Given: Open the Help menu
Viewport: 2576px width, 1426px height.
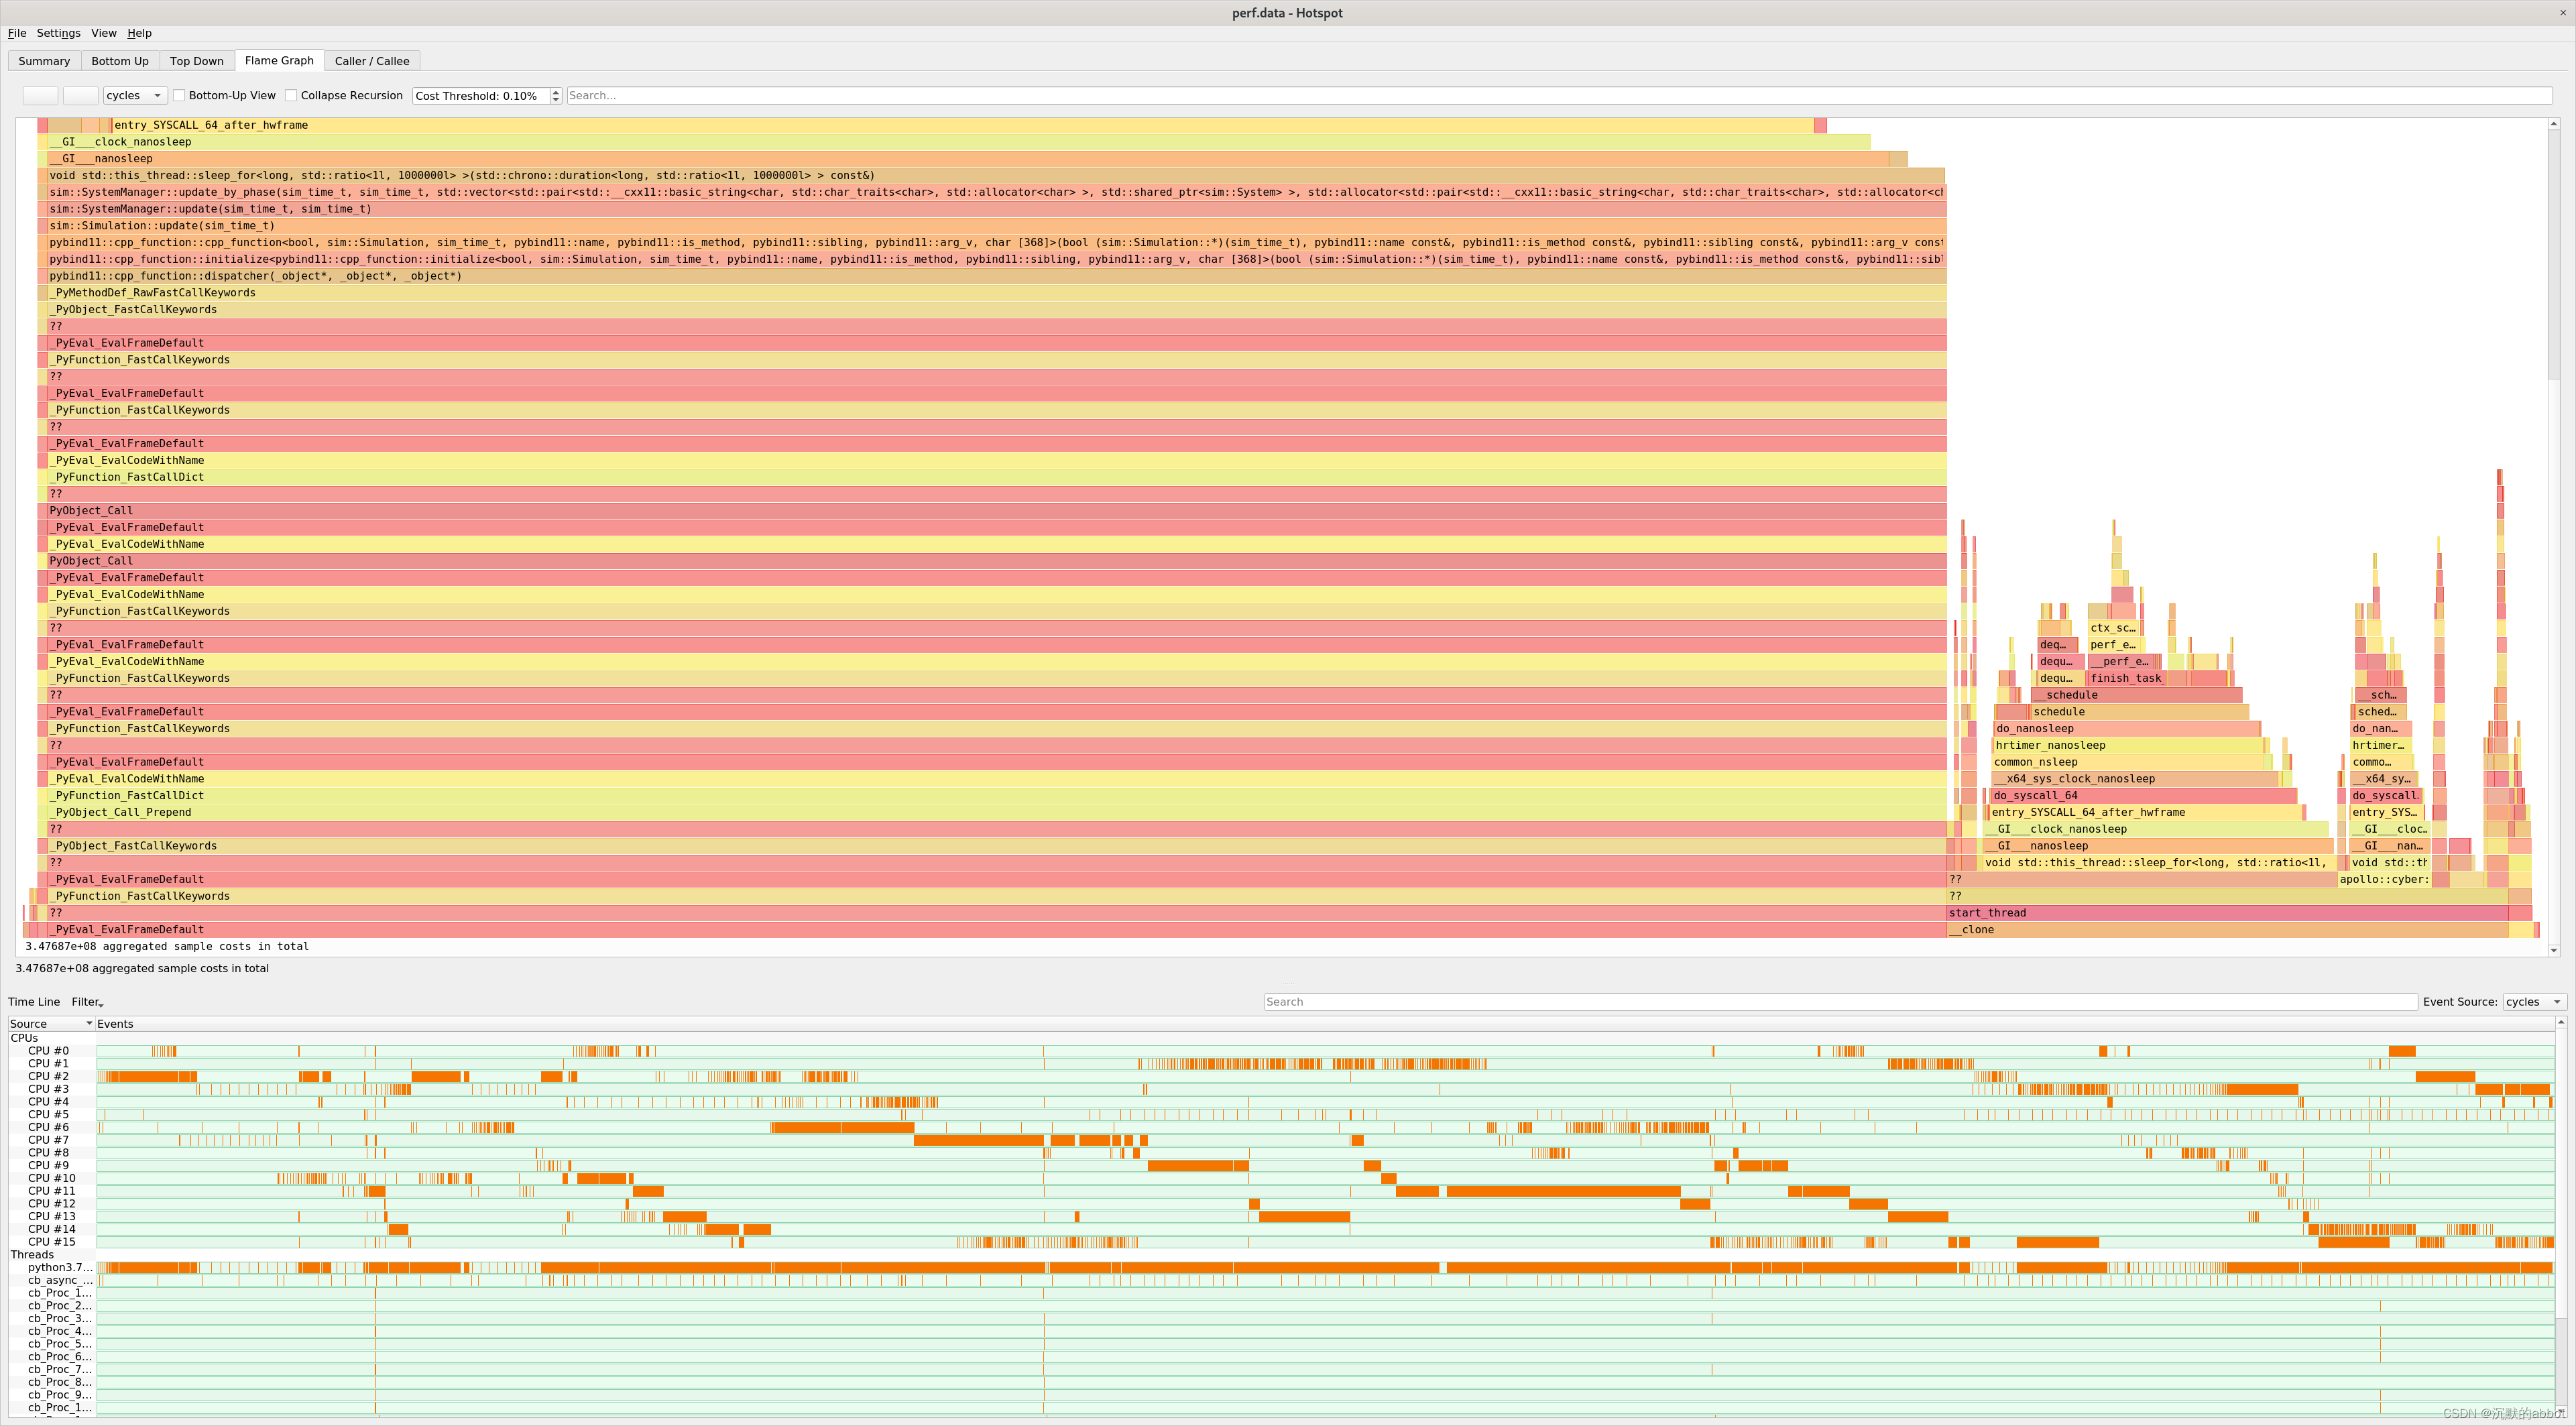Looking at the screenshot, I should pos(139,33).
